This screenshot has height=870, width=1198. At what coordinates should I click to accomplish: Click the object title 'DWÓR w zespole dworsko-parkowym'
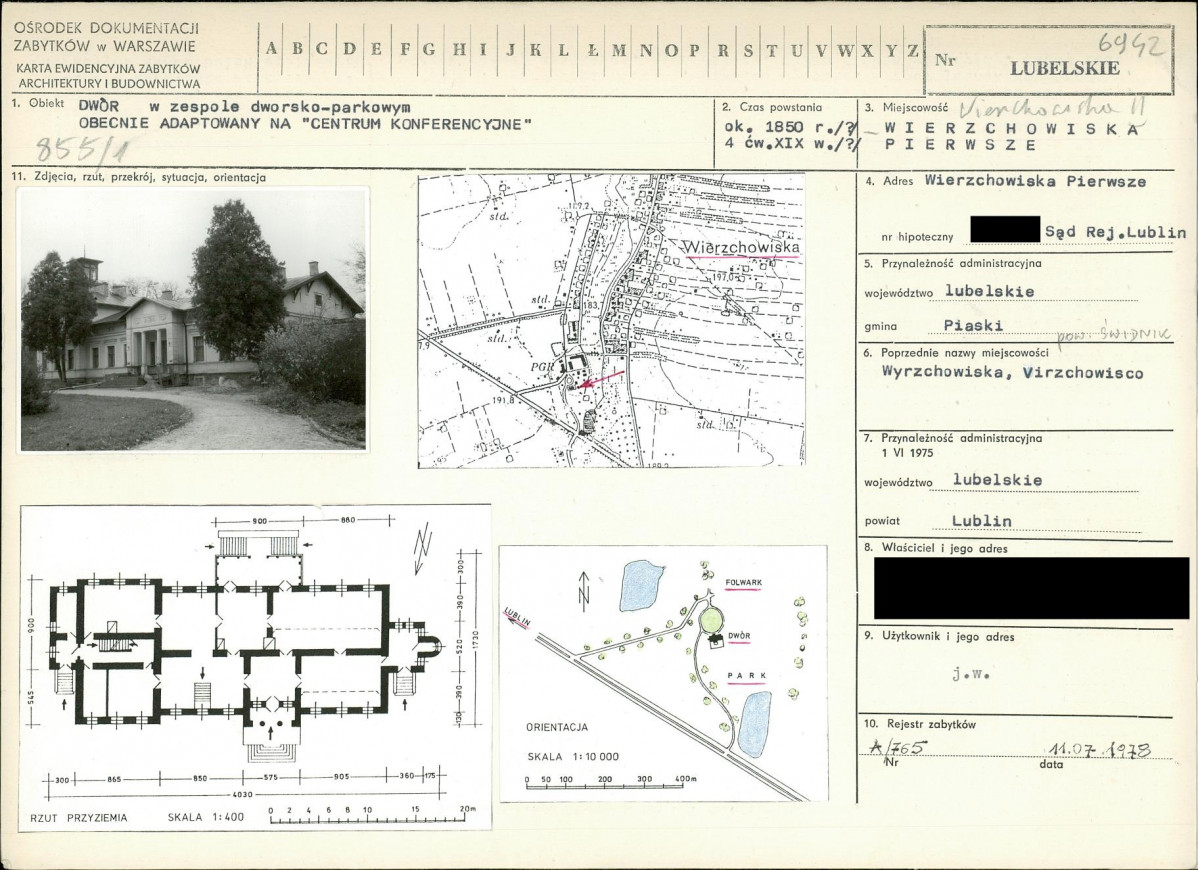[244, 108]
